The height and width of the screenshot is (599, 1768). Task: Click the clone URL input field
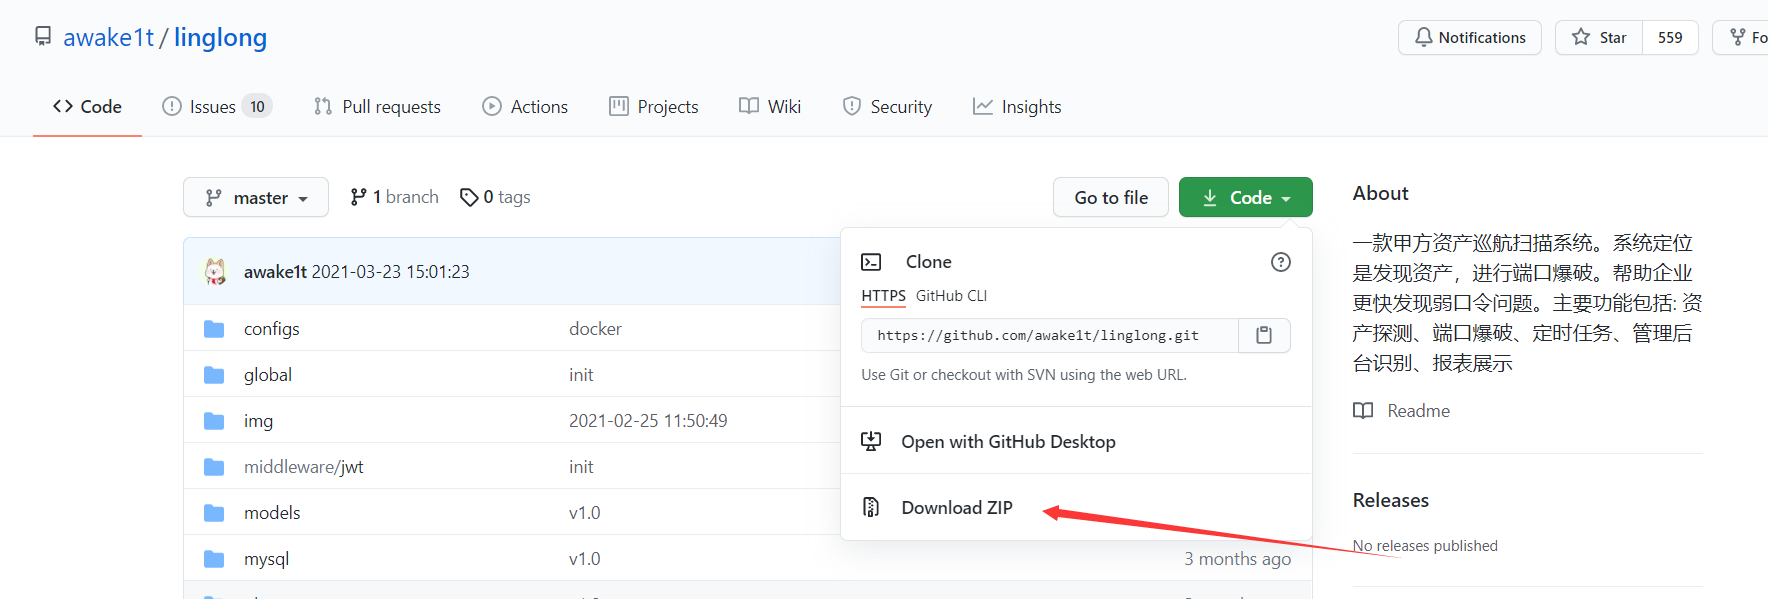point(1049,335)
